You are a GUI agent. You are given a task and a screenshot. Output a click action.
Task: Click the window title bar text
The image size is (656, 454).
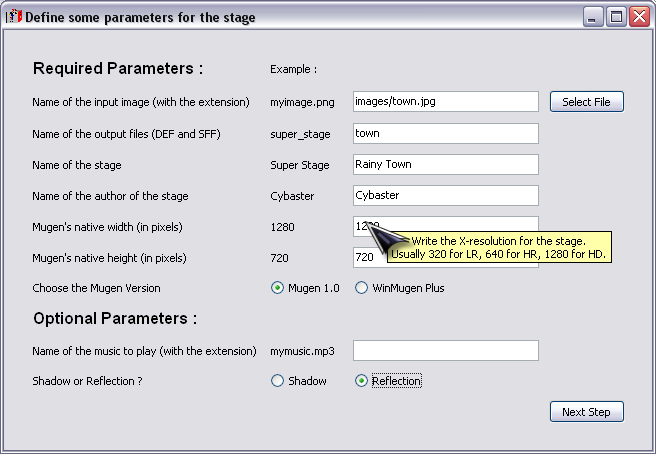[140, 17]
